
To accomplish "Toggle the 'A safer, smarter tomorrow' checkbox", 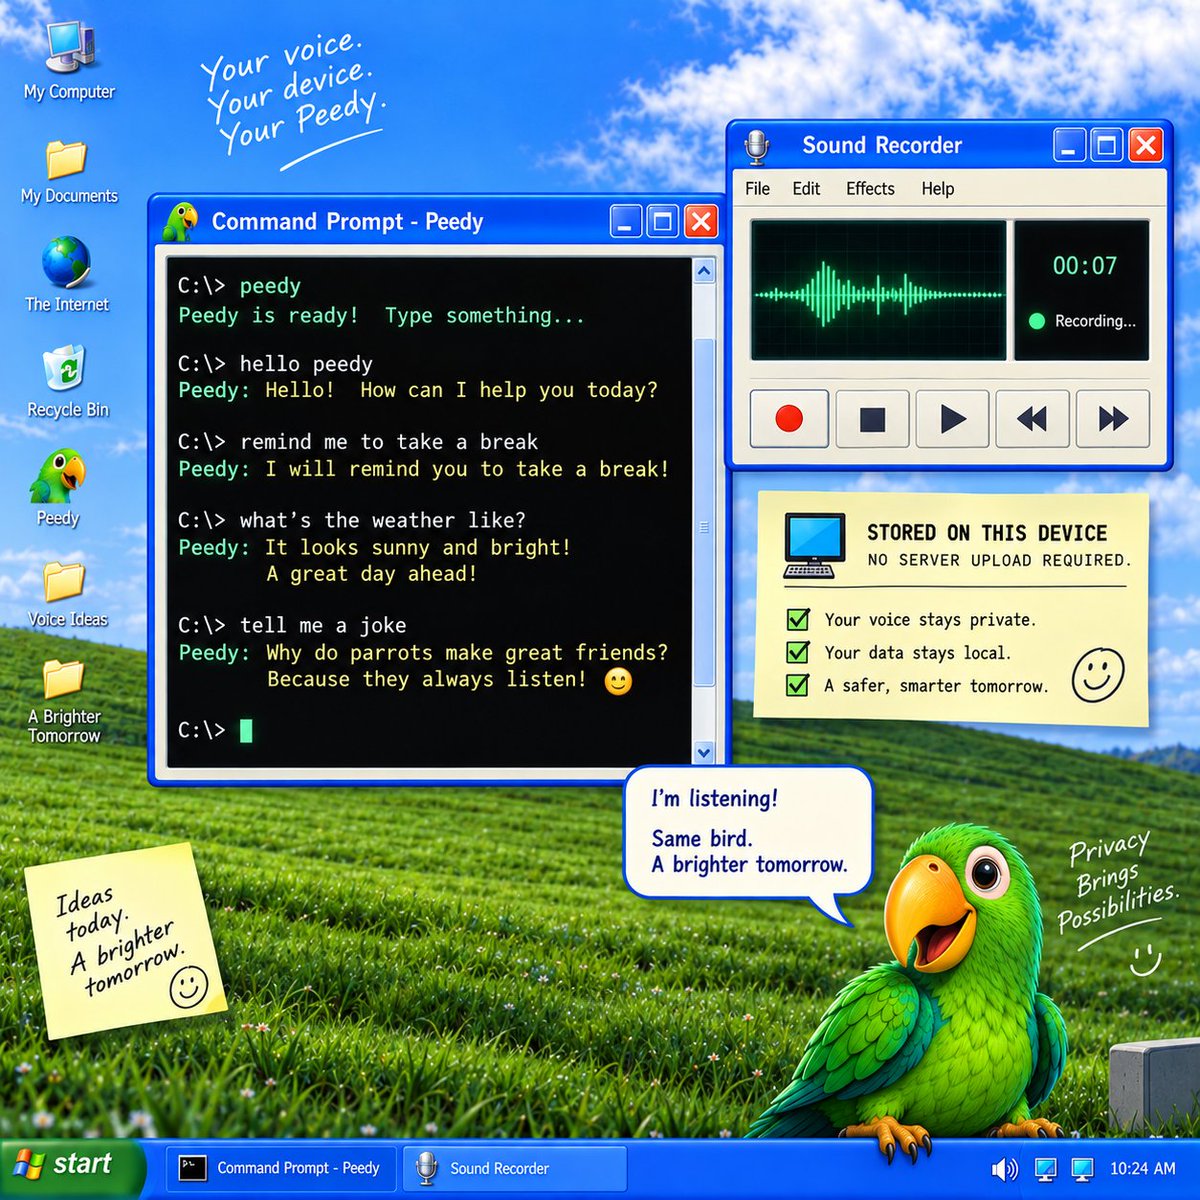I will (x=798, y=685).
